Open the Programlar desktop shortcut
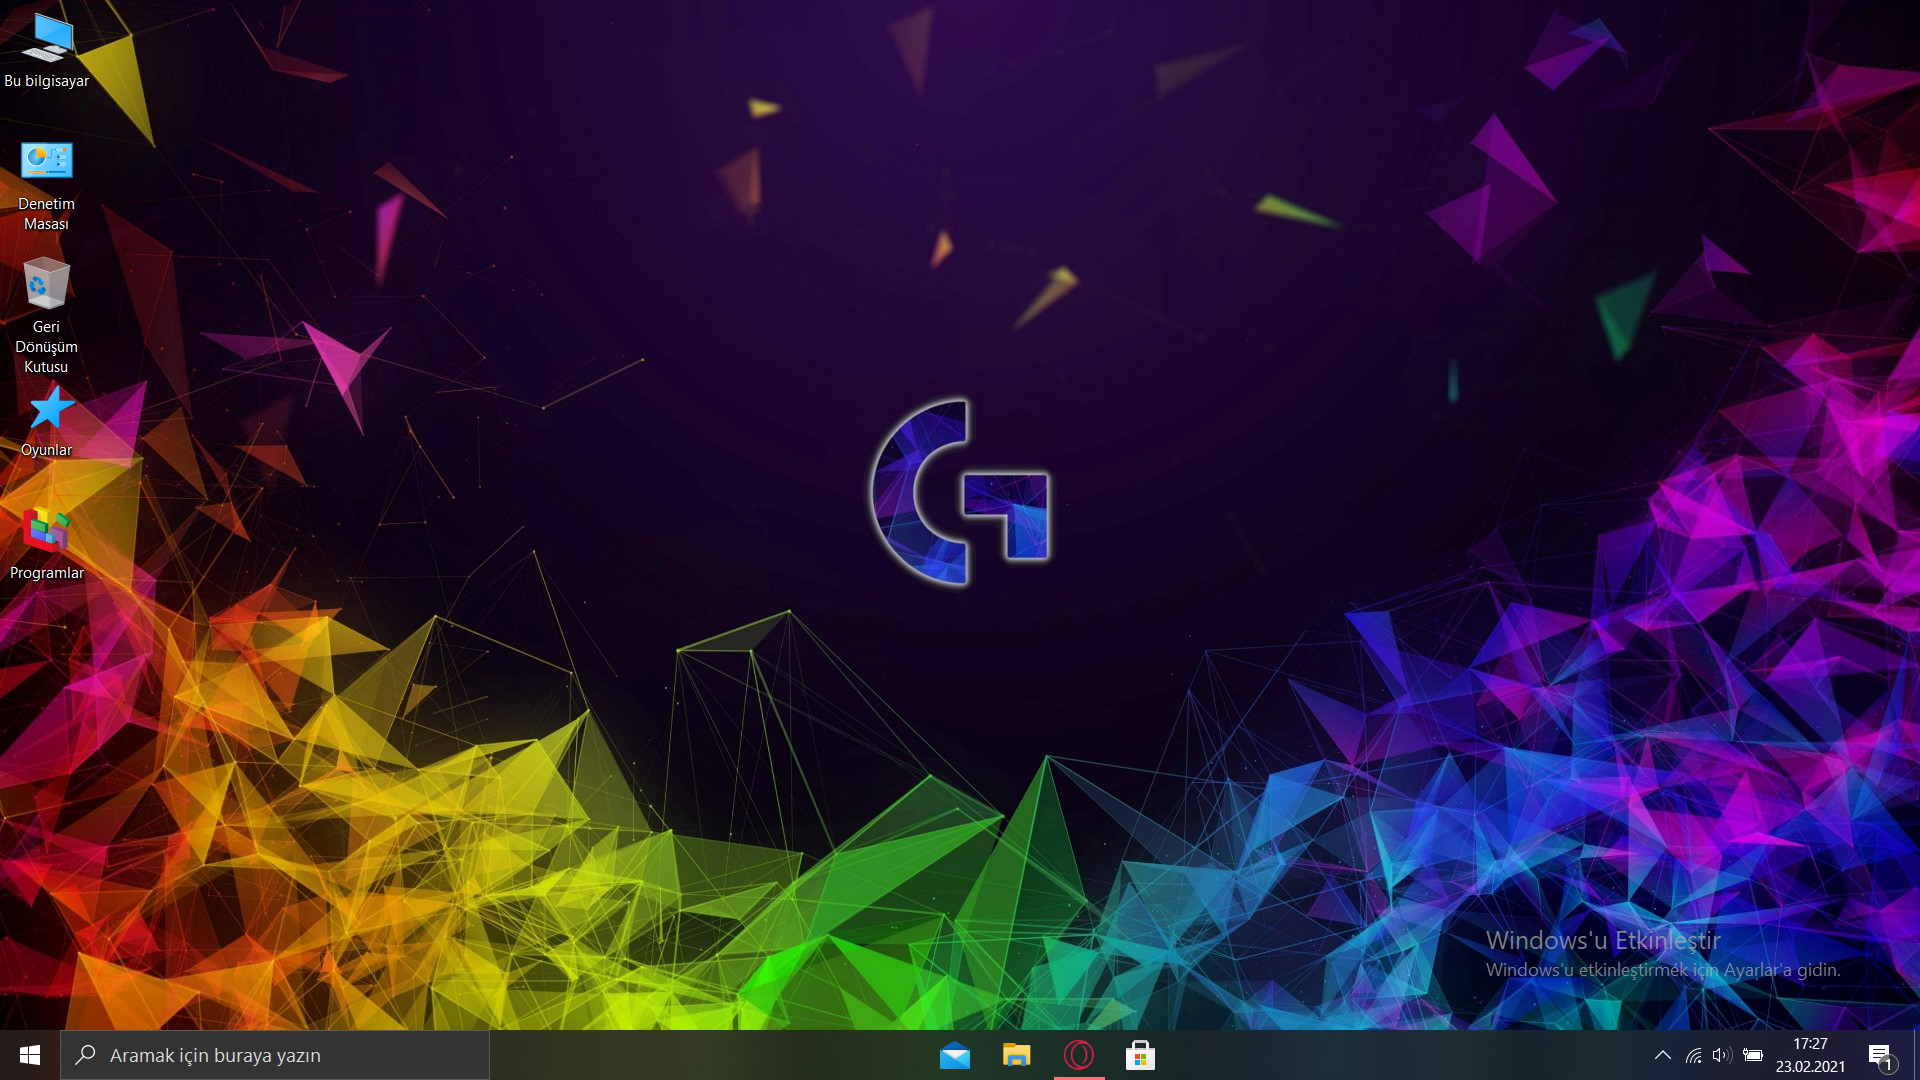 click(x=46, y=544)
